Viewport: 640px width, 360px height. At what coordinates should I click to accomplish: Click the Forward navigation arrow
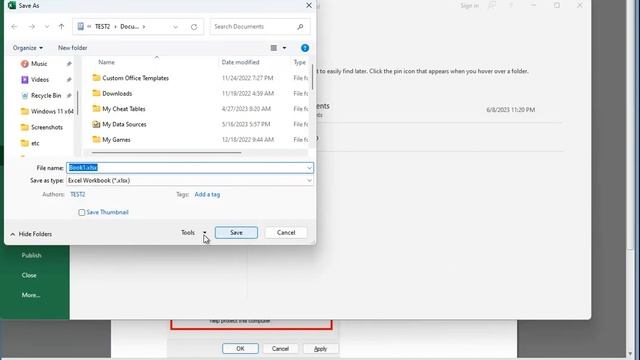tap(31, 27)
